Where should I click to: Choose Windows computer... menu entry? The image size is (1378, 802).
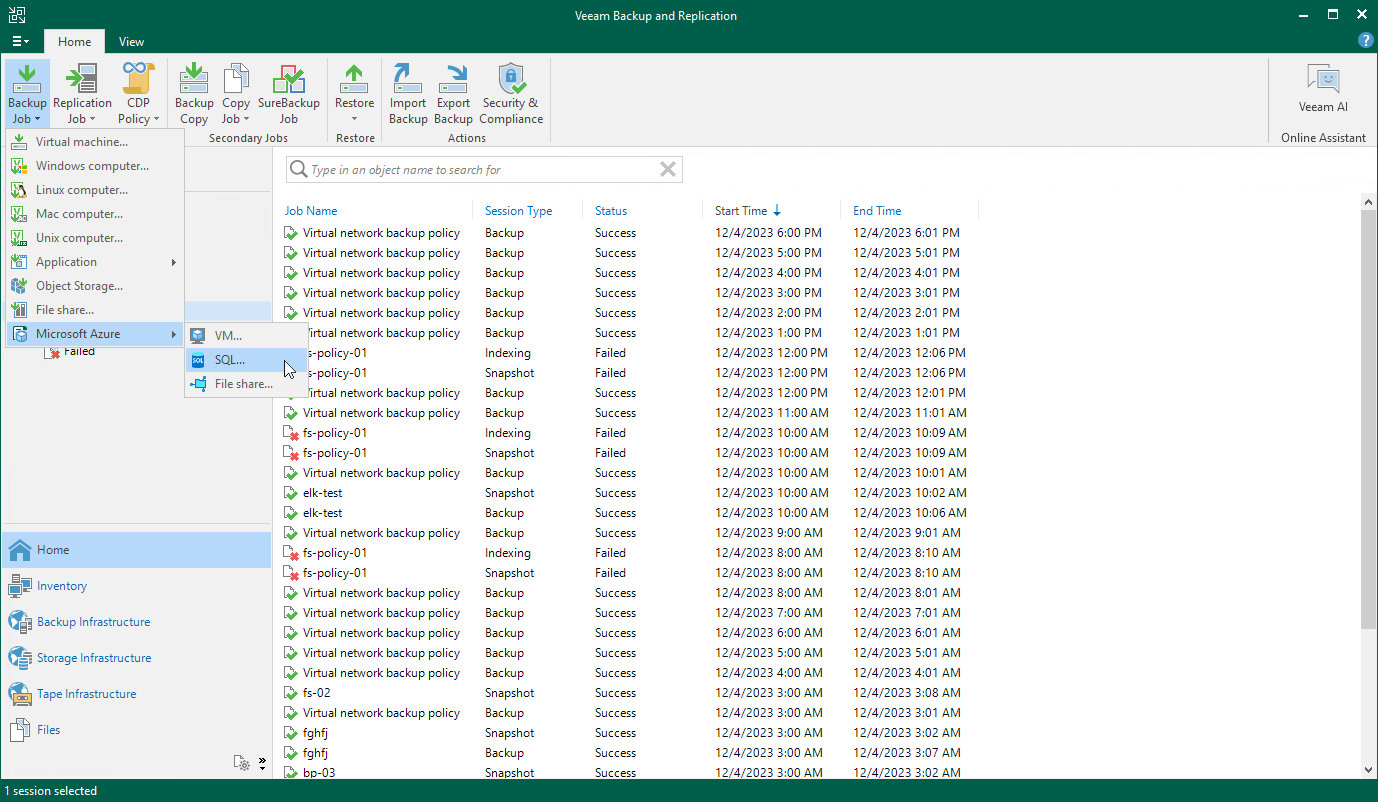[95, 166]
